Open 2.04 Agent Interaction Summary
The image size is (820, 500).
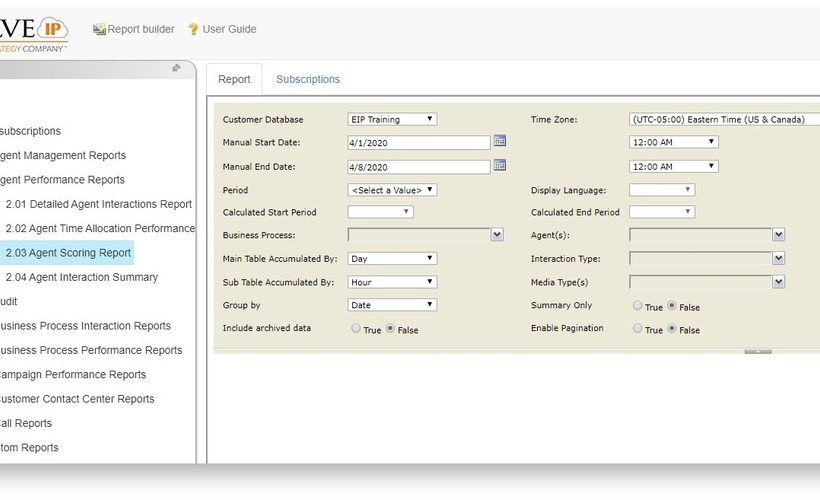(82, 277)
